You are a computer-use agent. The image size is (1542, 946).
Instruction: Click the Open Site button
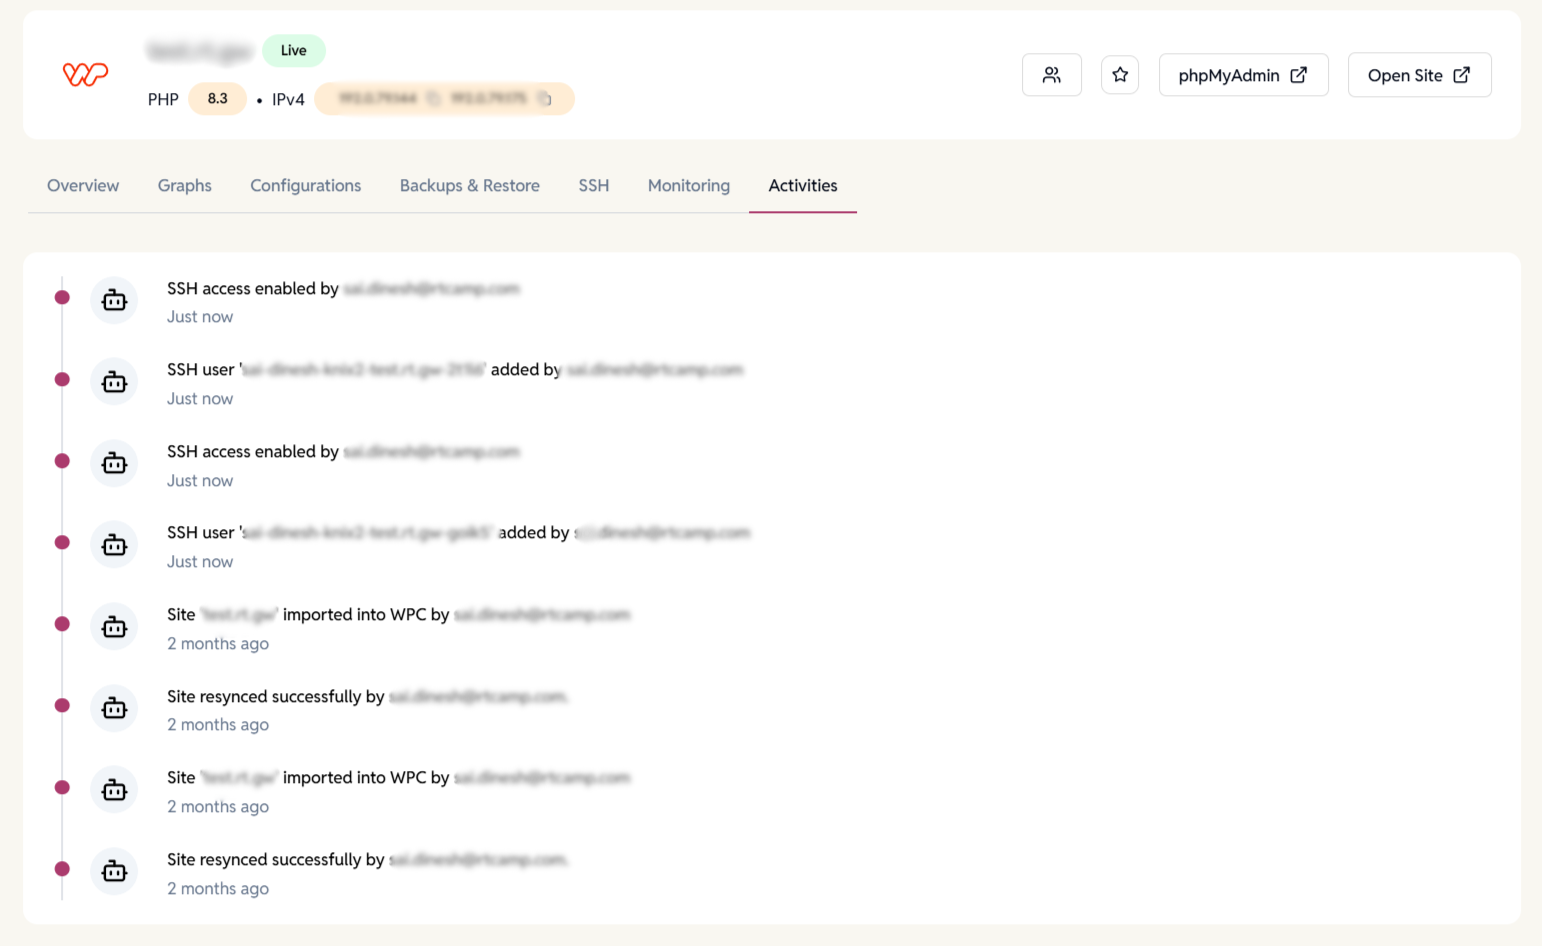(x=1419, y=74)
